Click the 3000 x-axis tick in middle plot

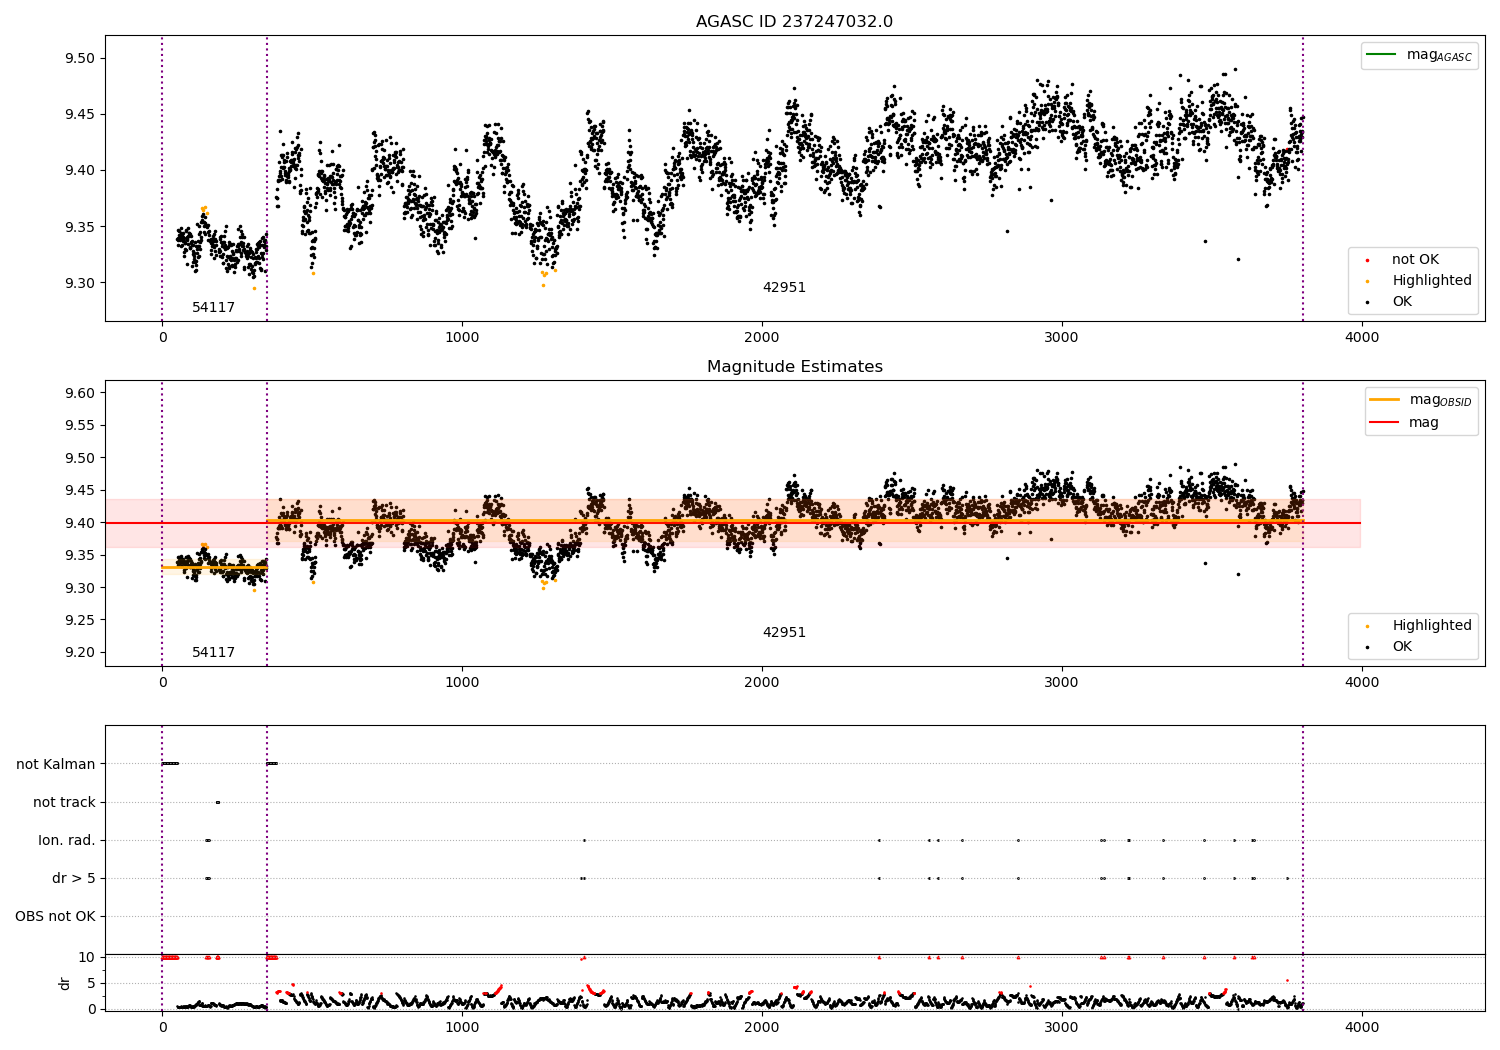point(1061,683)
